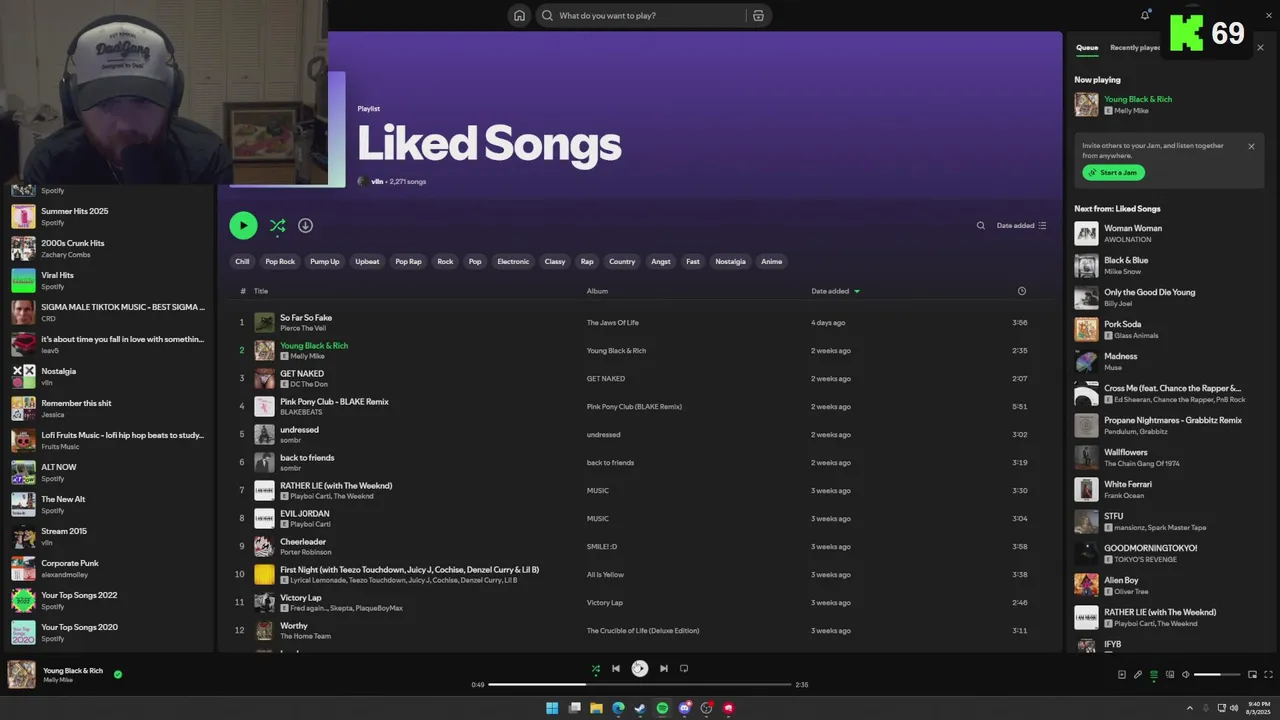Open Now Playing view icon
Viewport: 1280px width, 720px height.
pos(1122,675)
